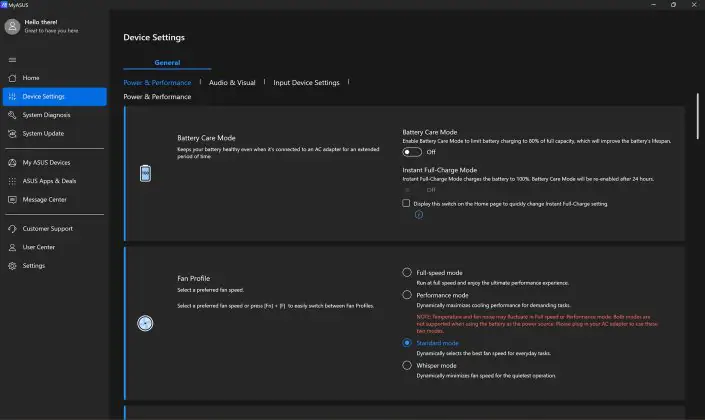
Task: Click the Device Settings sliders icon
Action: pos(12,96)
